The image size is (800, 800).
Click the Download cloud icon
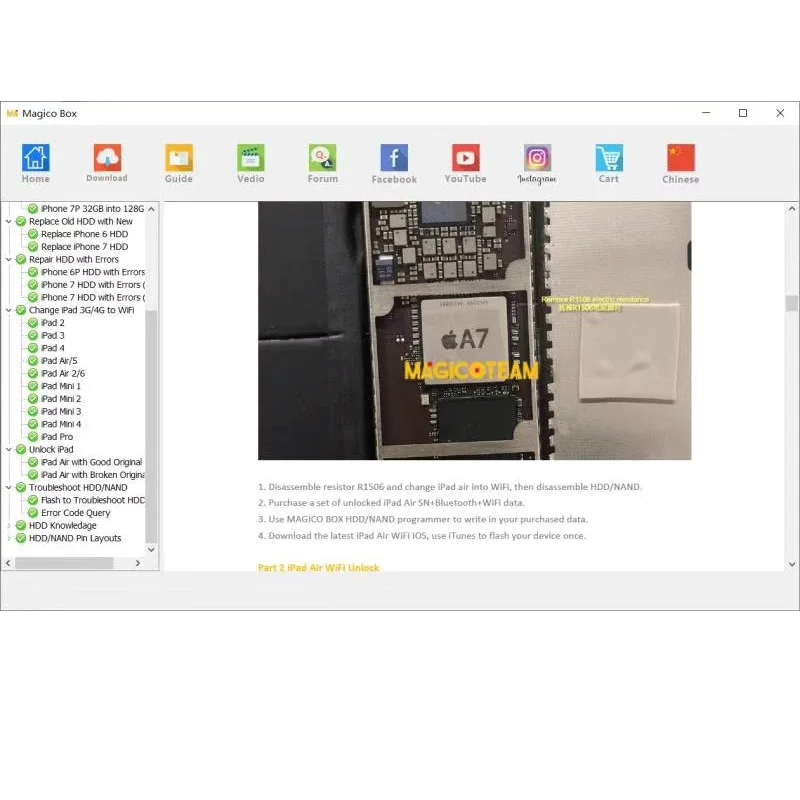(x=107, y=158)
